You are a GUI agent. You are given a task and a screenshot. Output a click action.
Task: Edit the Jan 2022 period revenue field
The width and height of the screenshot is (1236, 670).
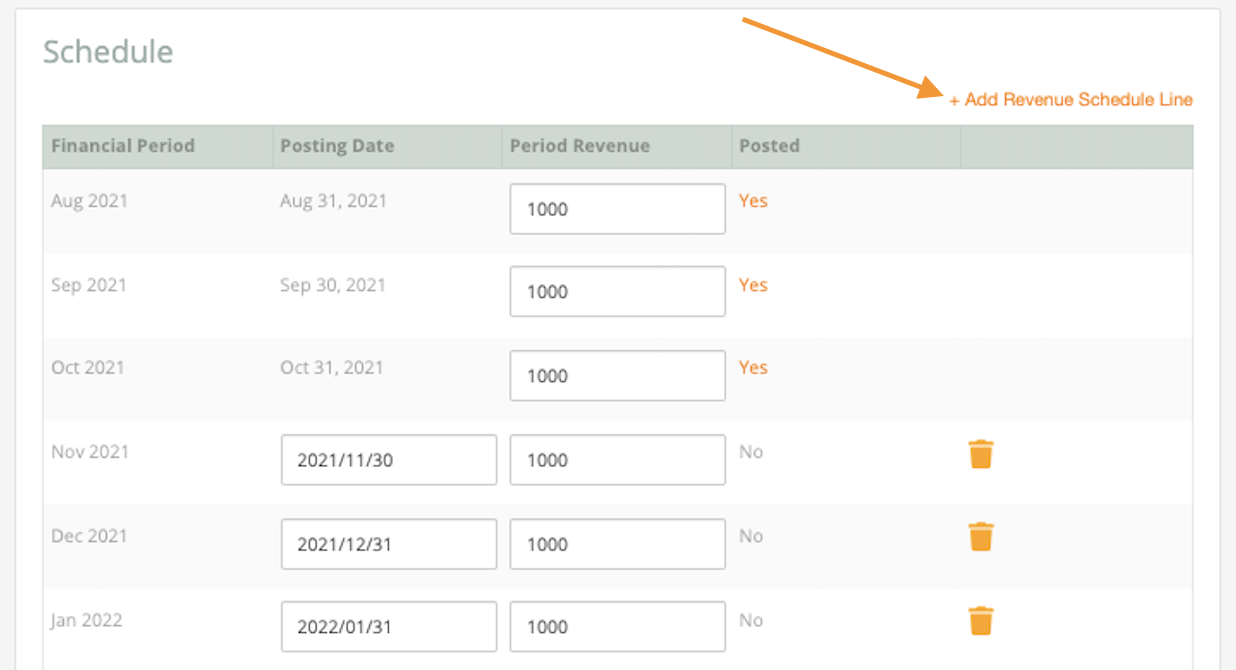pyautogui.click(x=618, y=627)
